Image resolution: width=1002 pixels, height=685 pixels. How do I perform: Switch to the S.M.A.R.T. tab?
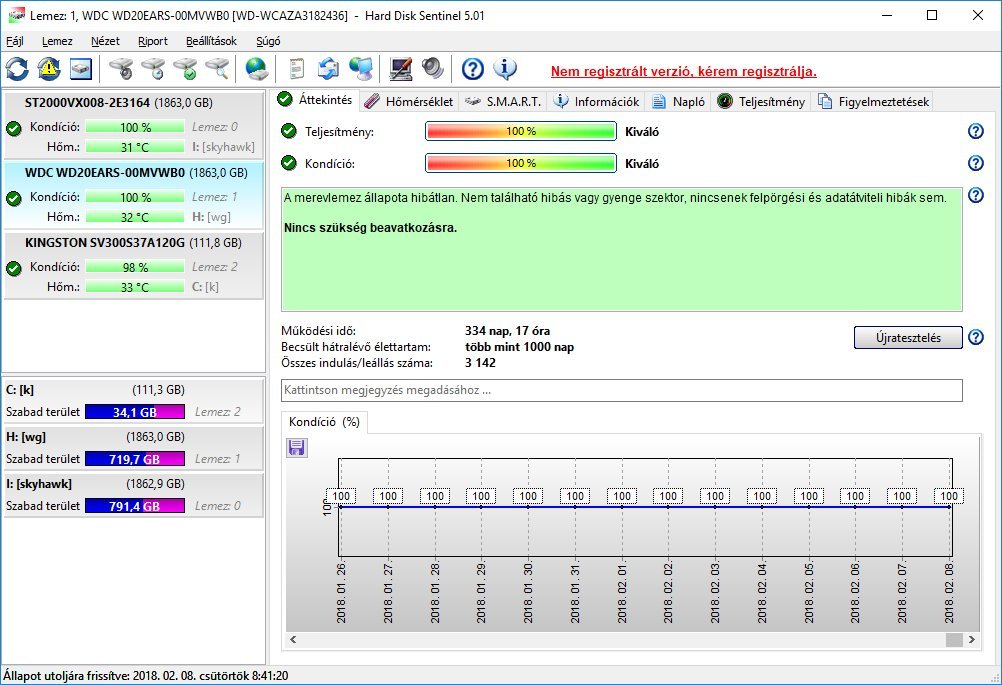click(x=503, y=102)
